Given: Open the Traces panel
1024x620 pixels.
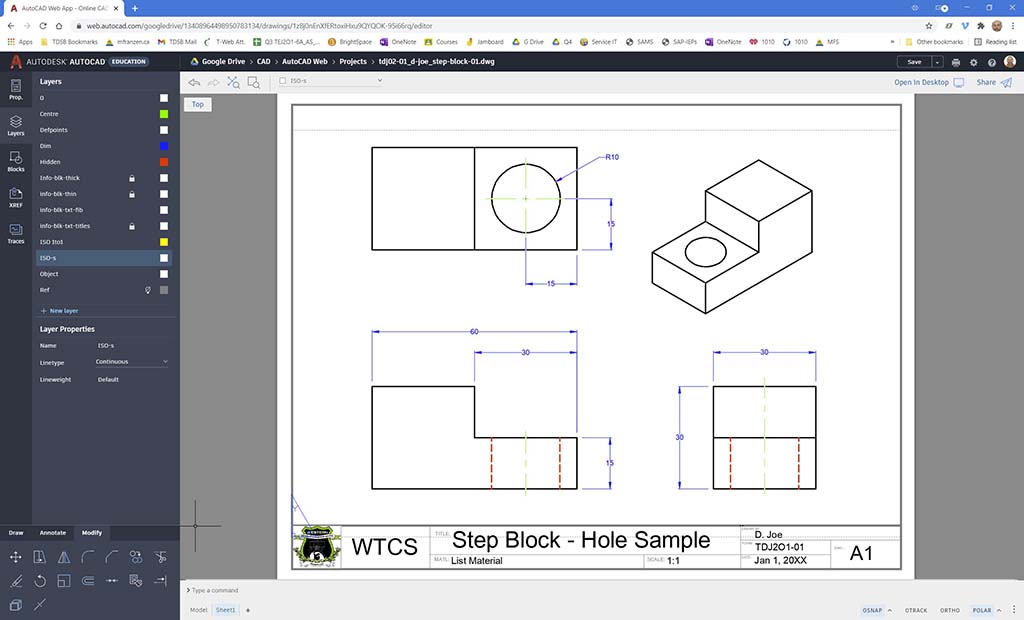Looking at the screenshot, I should pos(15,234).
